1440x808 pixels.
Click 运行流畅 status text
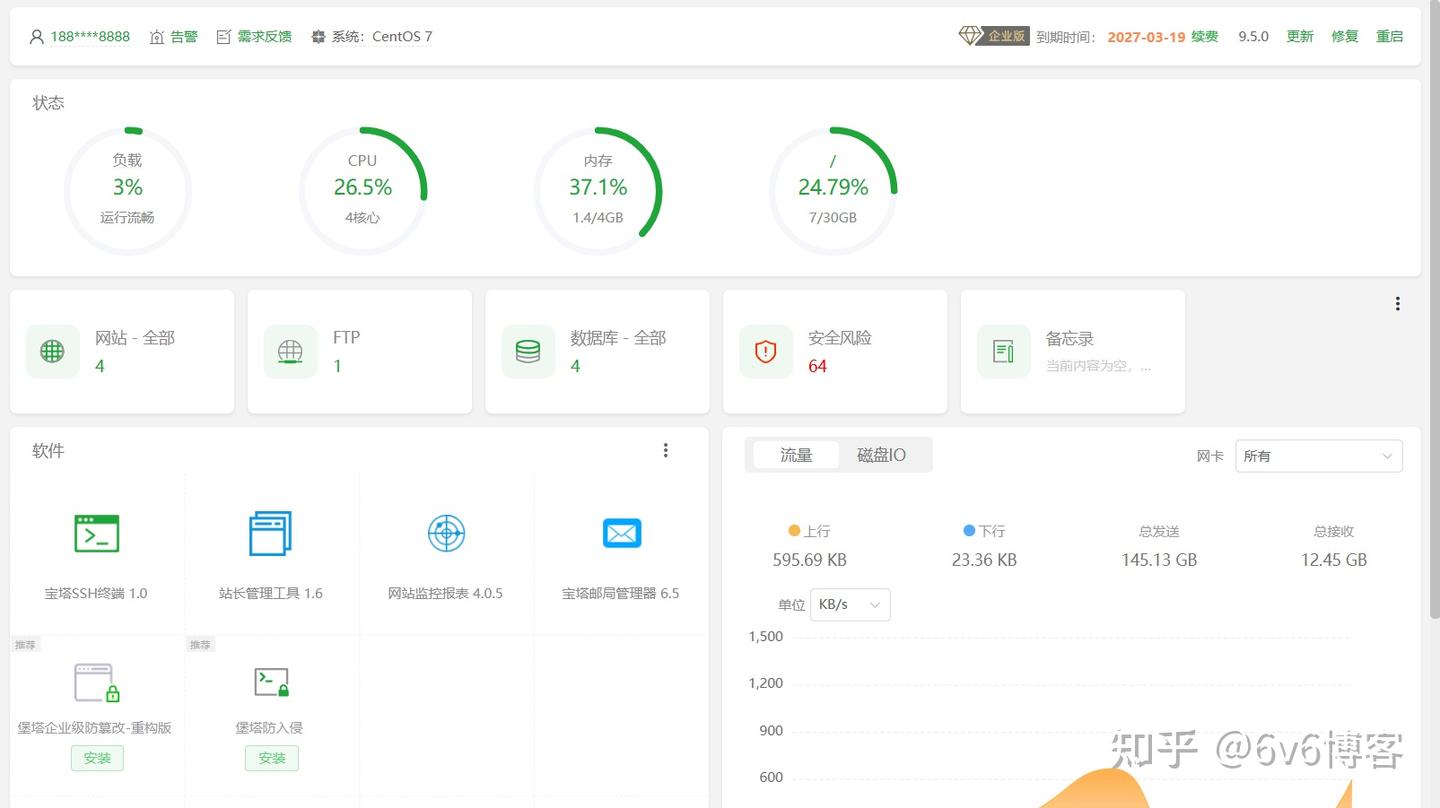[x=127, y=217]
